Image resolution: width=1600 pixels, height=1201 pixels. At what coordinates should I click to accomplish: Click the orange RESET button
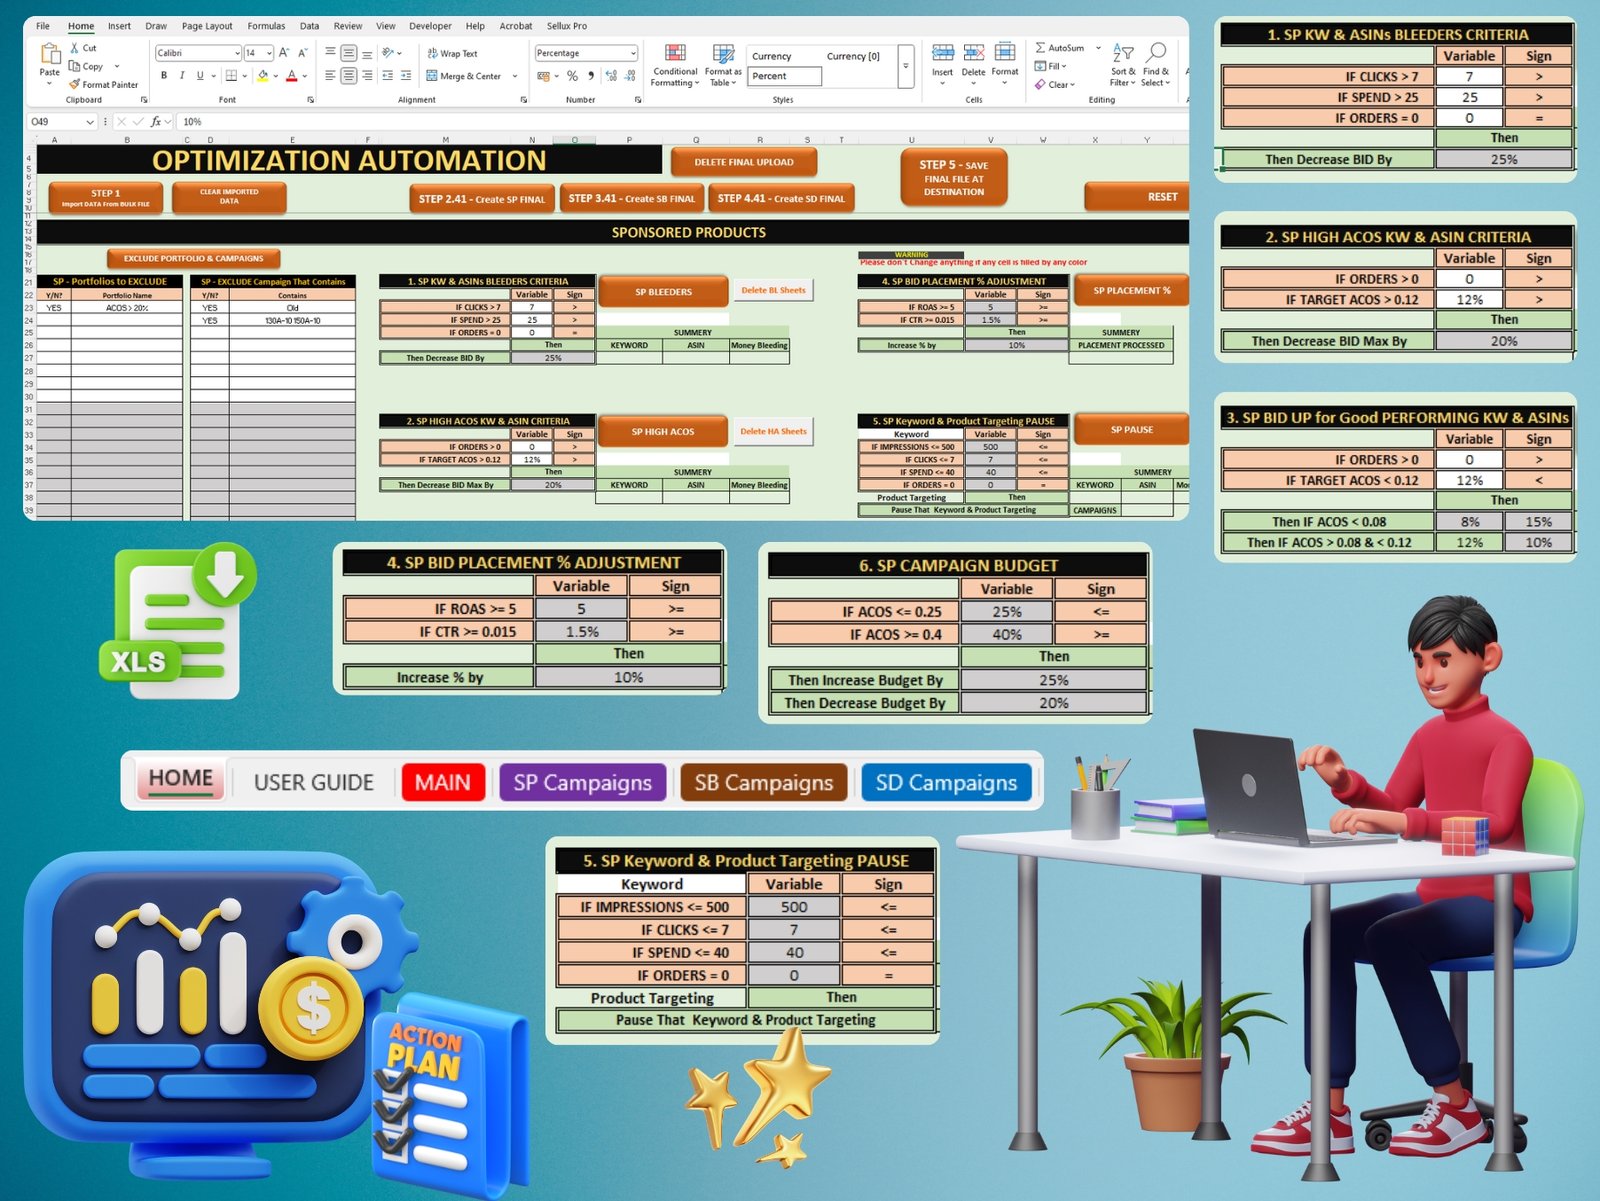[1139, 197]
